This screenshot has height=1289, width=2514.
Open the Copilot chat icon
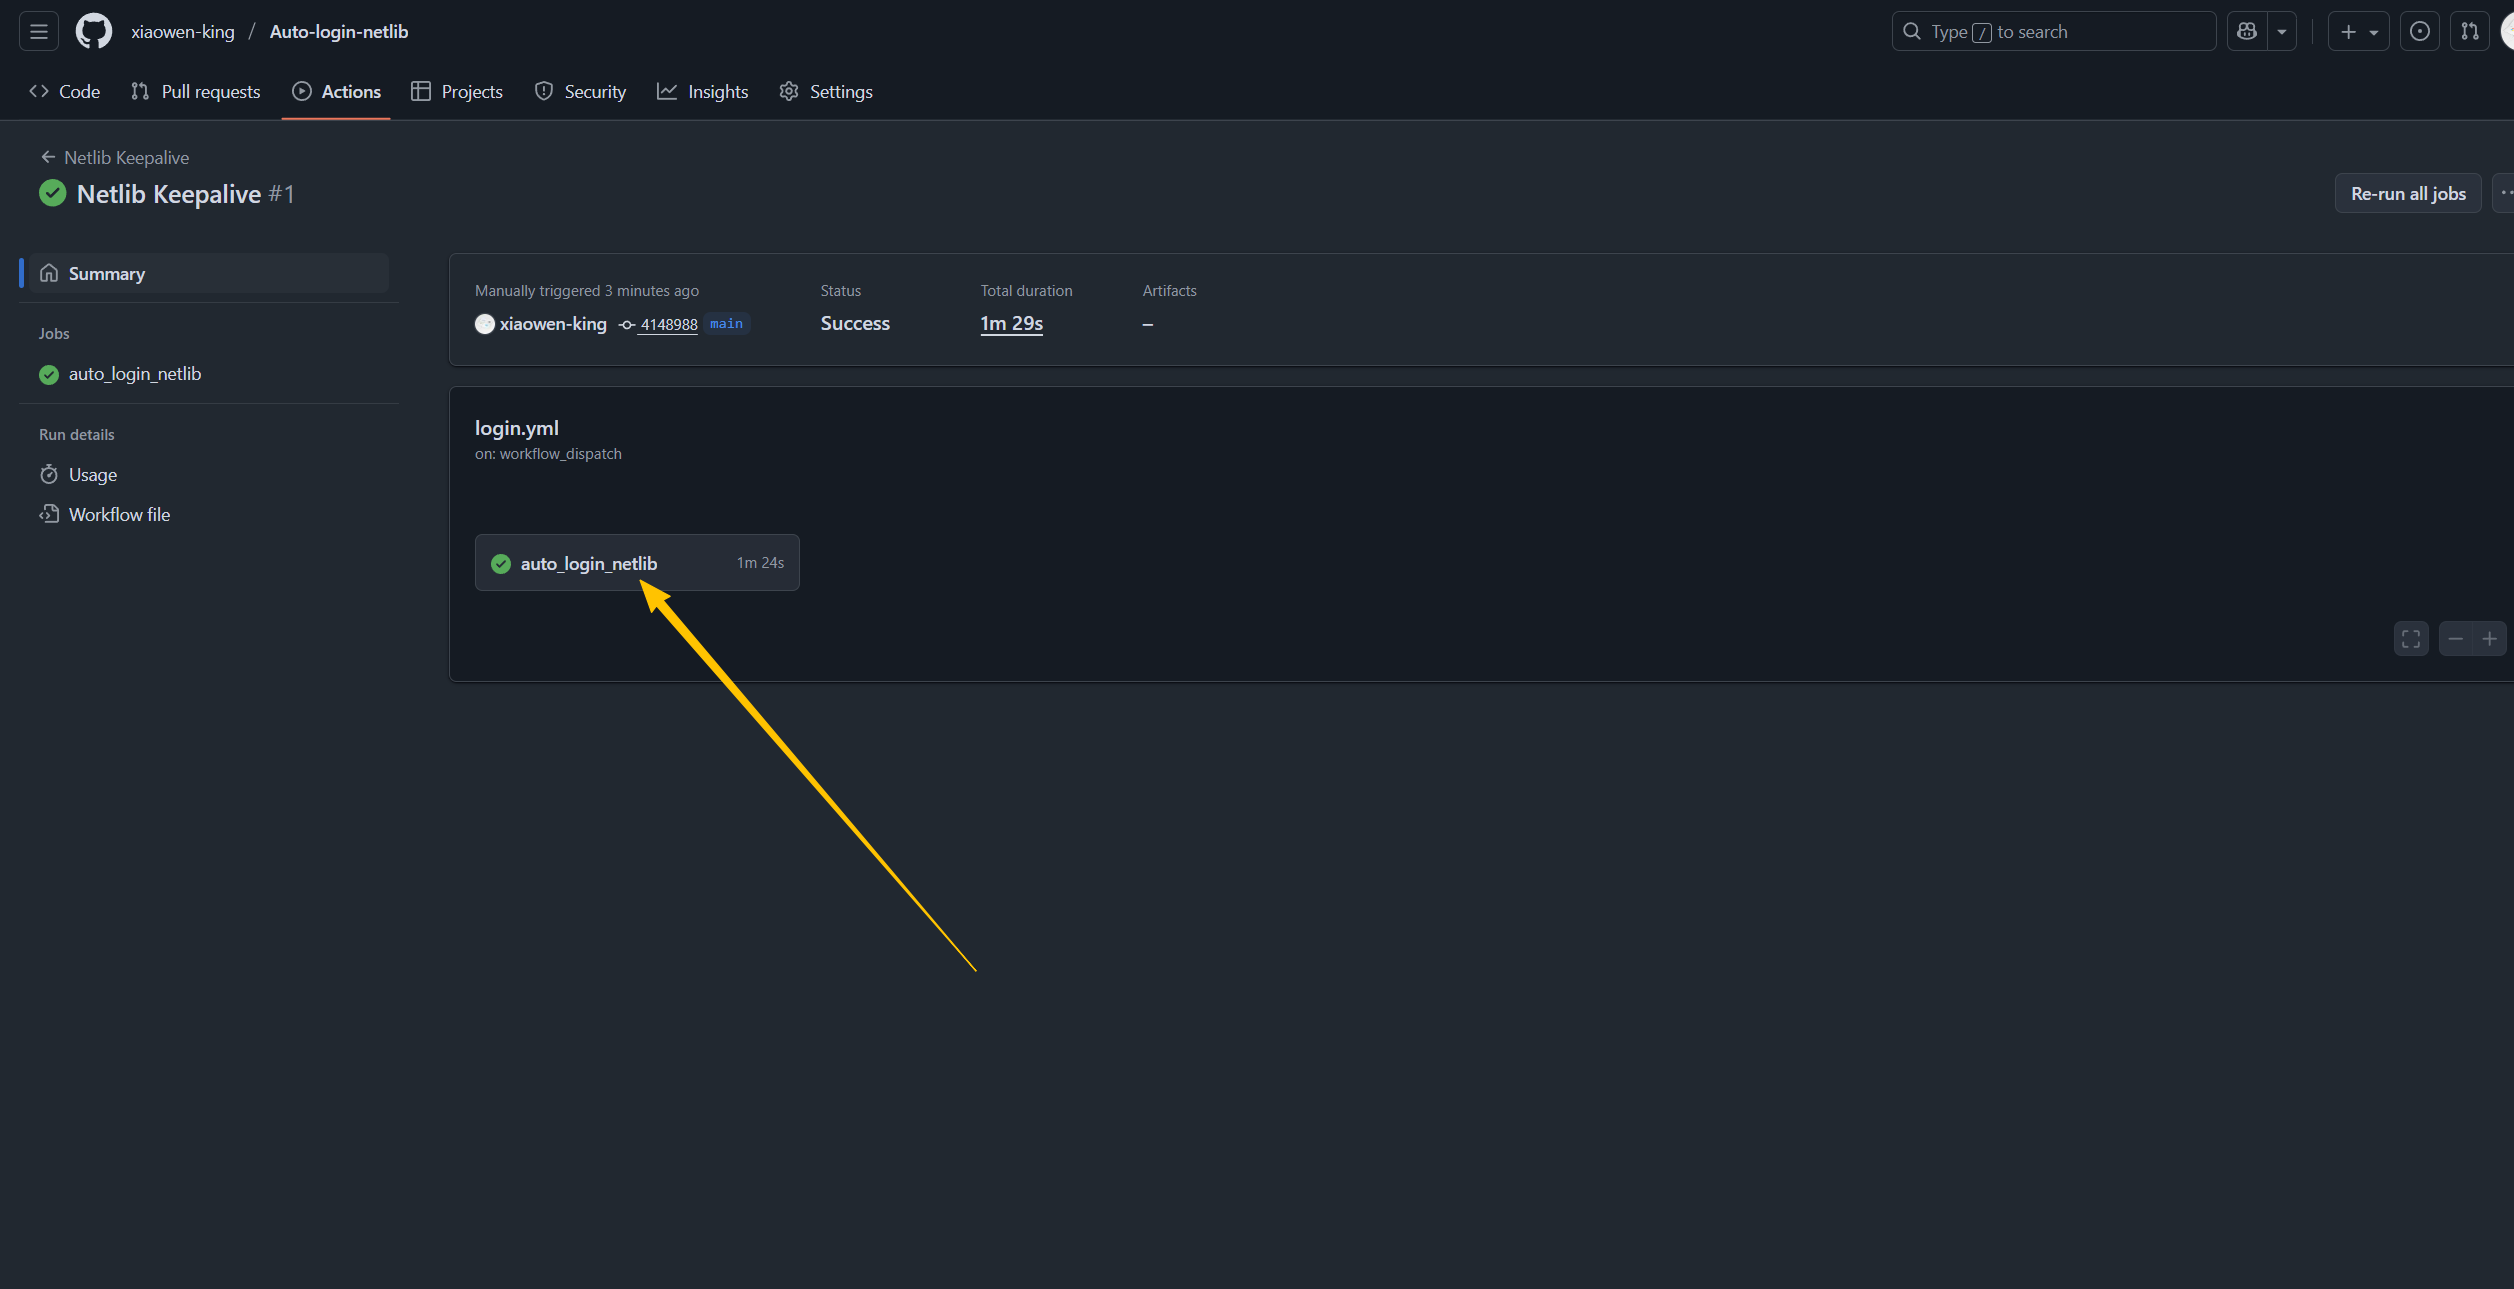(2247, 32)
